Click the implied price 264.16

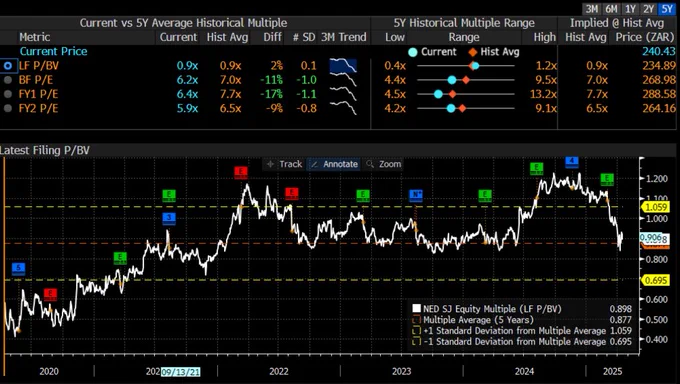[658, 108]
